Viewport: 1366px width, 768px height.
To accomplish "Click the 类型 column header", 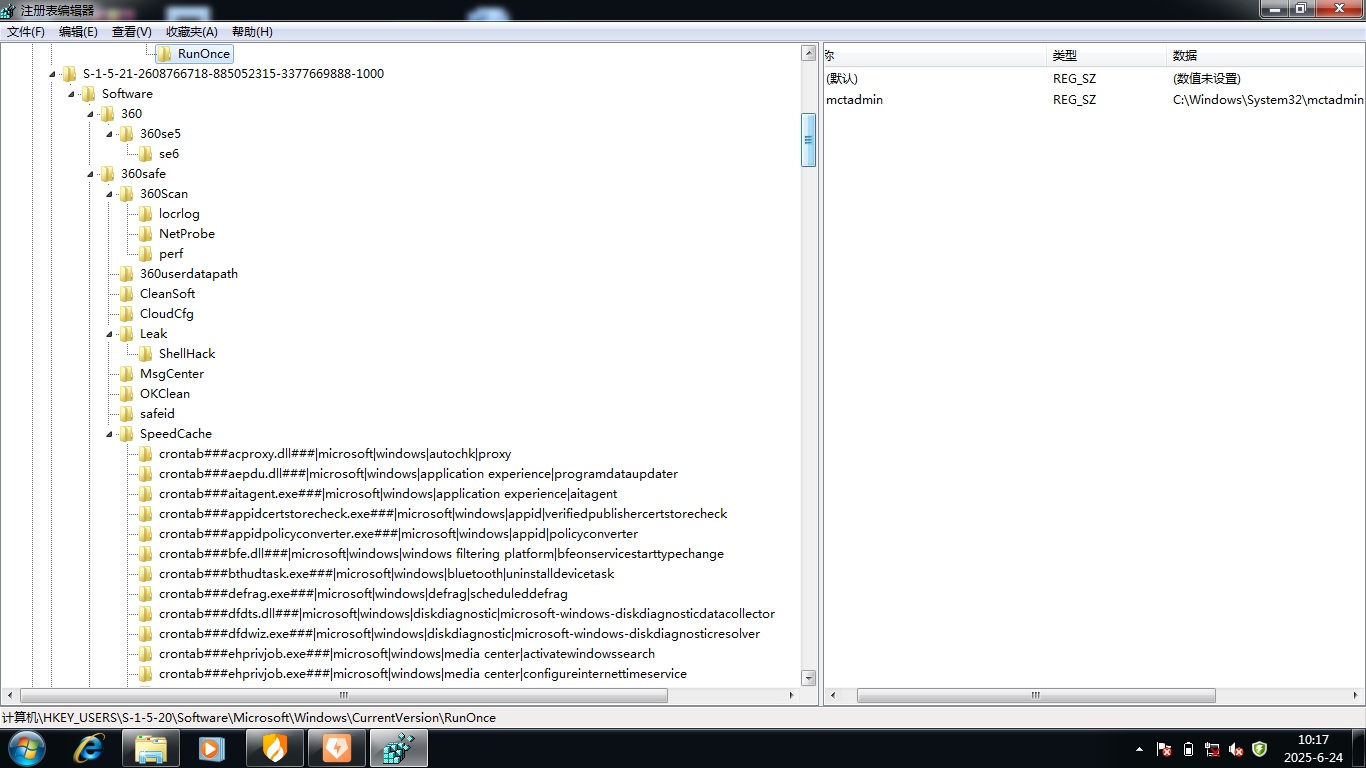I will pyautogui.click(x=1065, y=56).
